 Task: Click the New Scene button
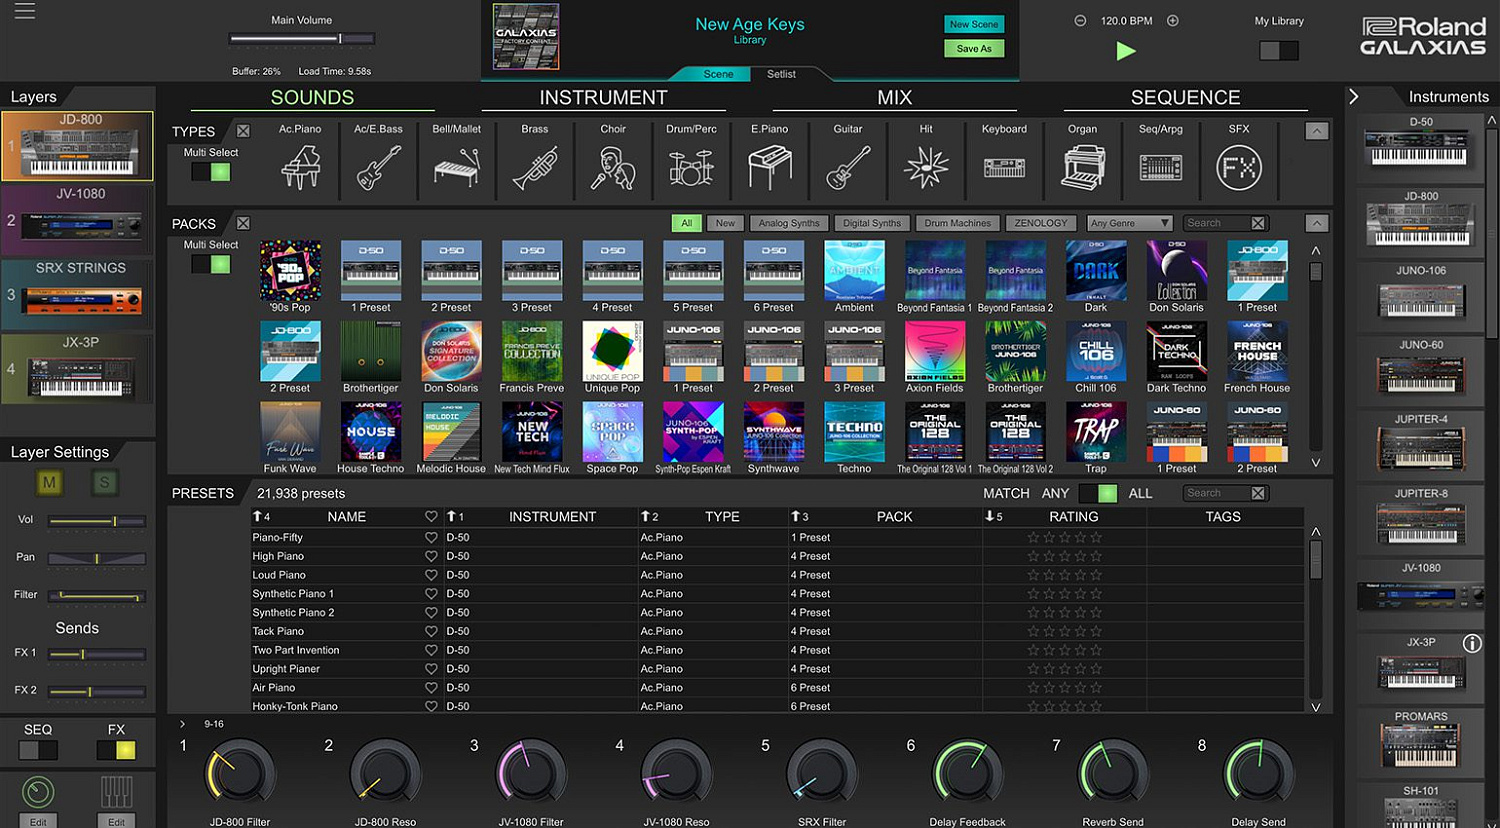[x=973, y=24]
